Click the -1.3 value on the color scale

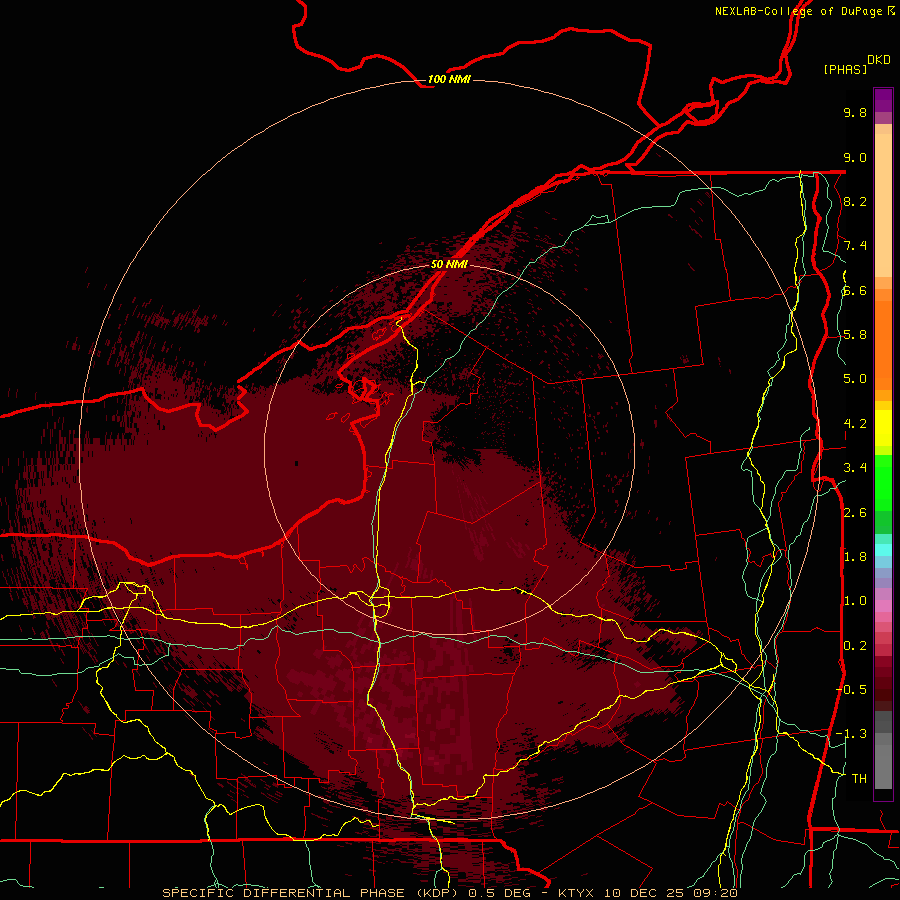pyautogui.click(x=851, y=734)
